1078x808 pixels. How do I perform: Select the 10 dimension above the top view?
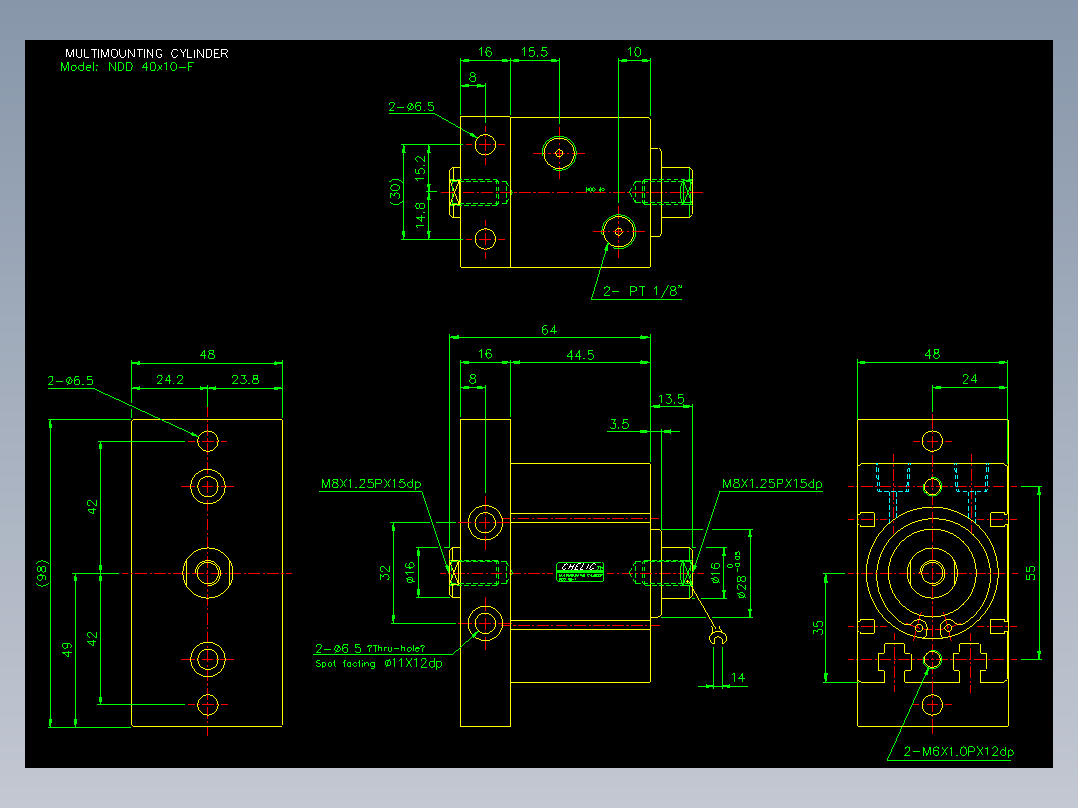coord(634,52)
